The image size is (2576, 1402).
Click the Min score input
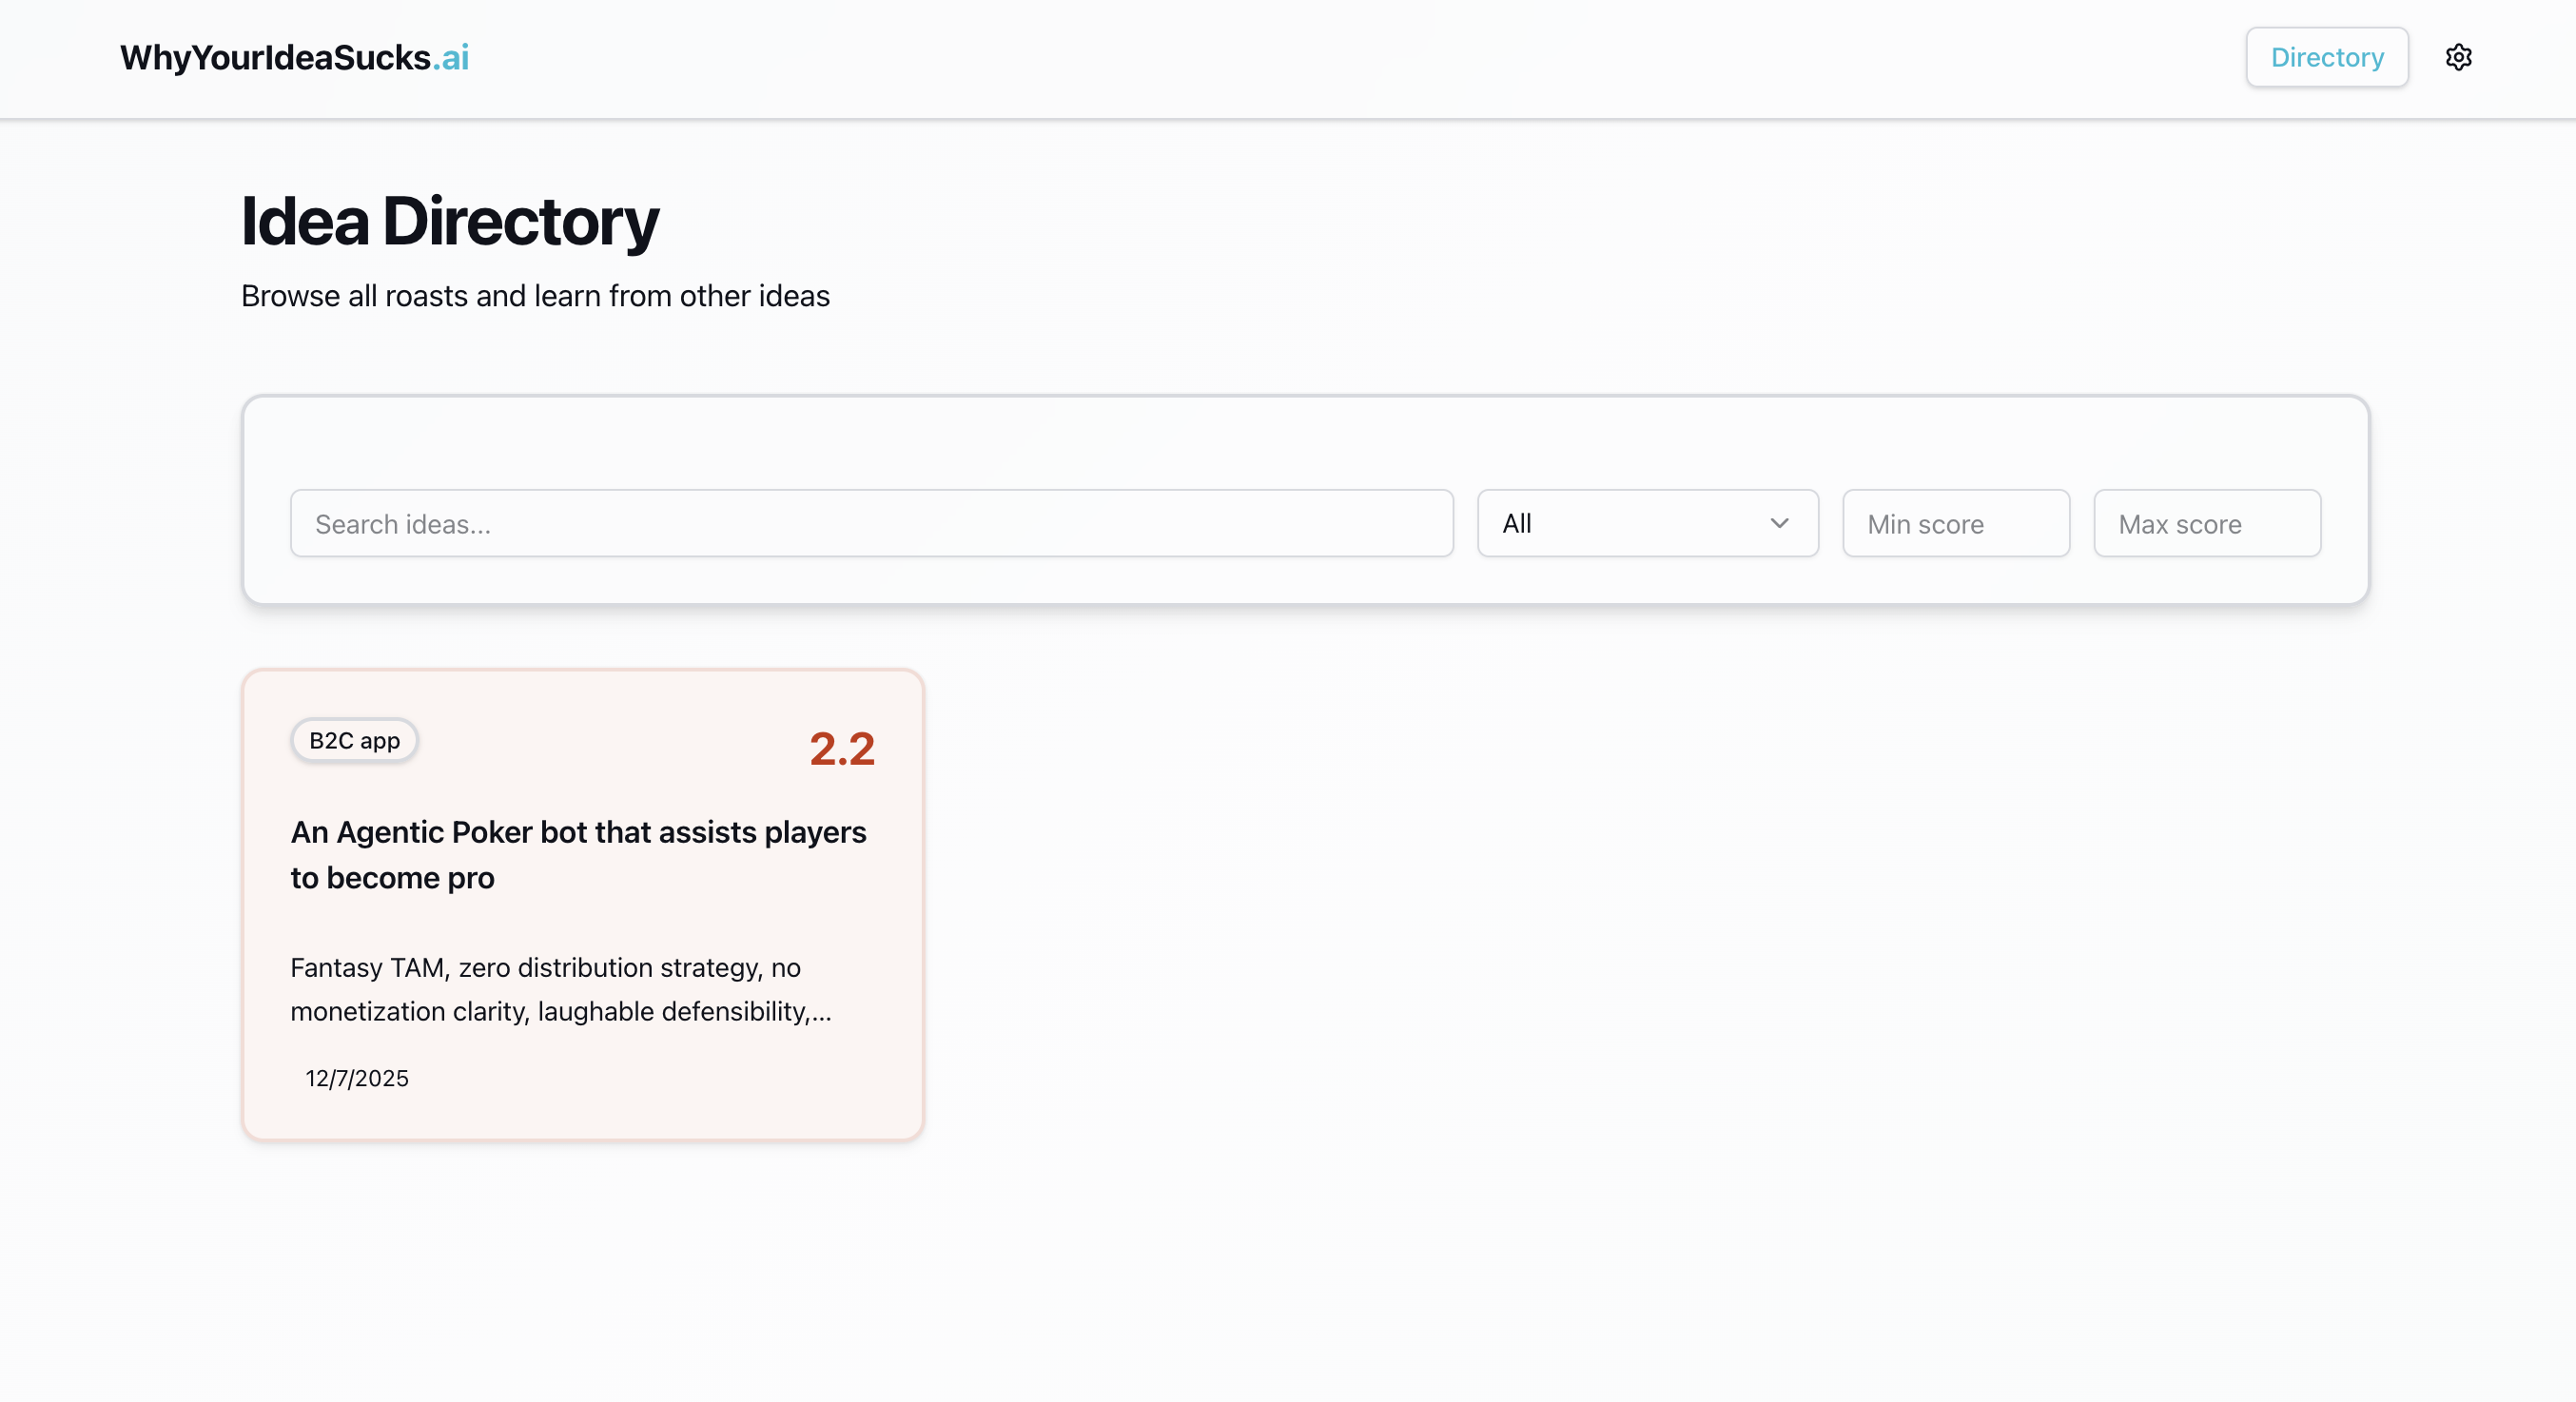[1955, 523]
